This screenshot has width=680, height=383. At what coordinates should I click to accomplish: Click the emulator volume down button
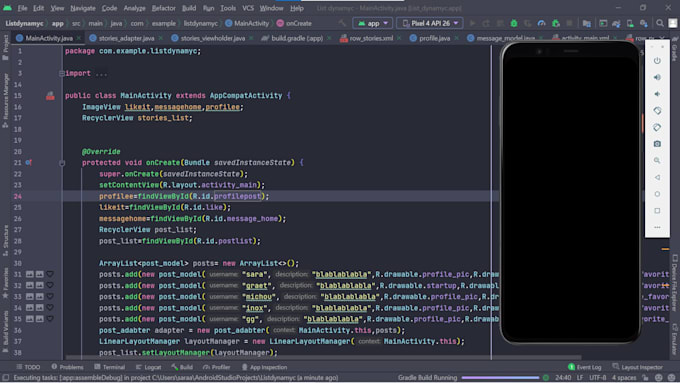point(657,94)
